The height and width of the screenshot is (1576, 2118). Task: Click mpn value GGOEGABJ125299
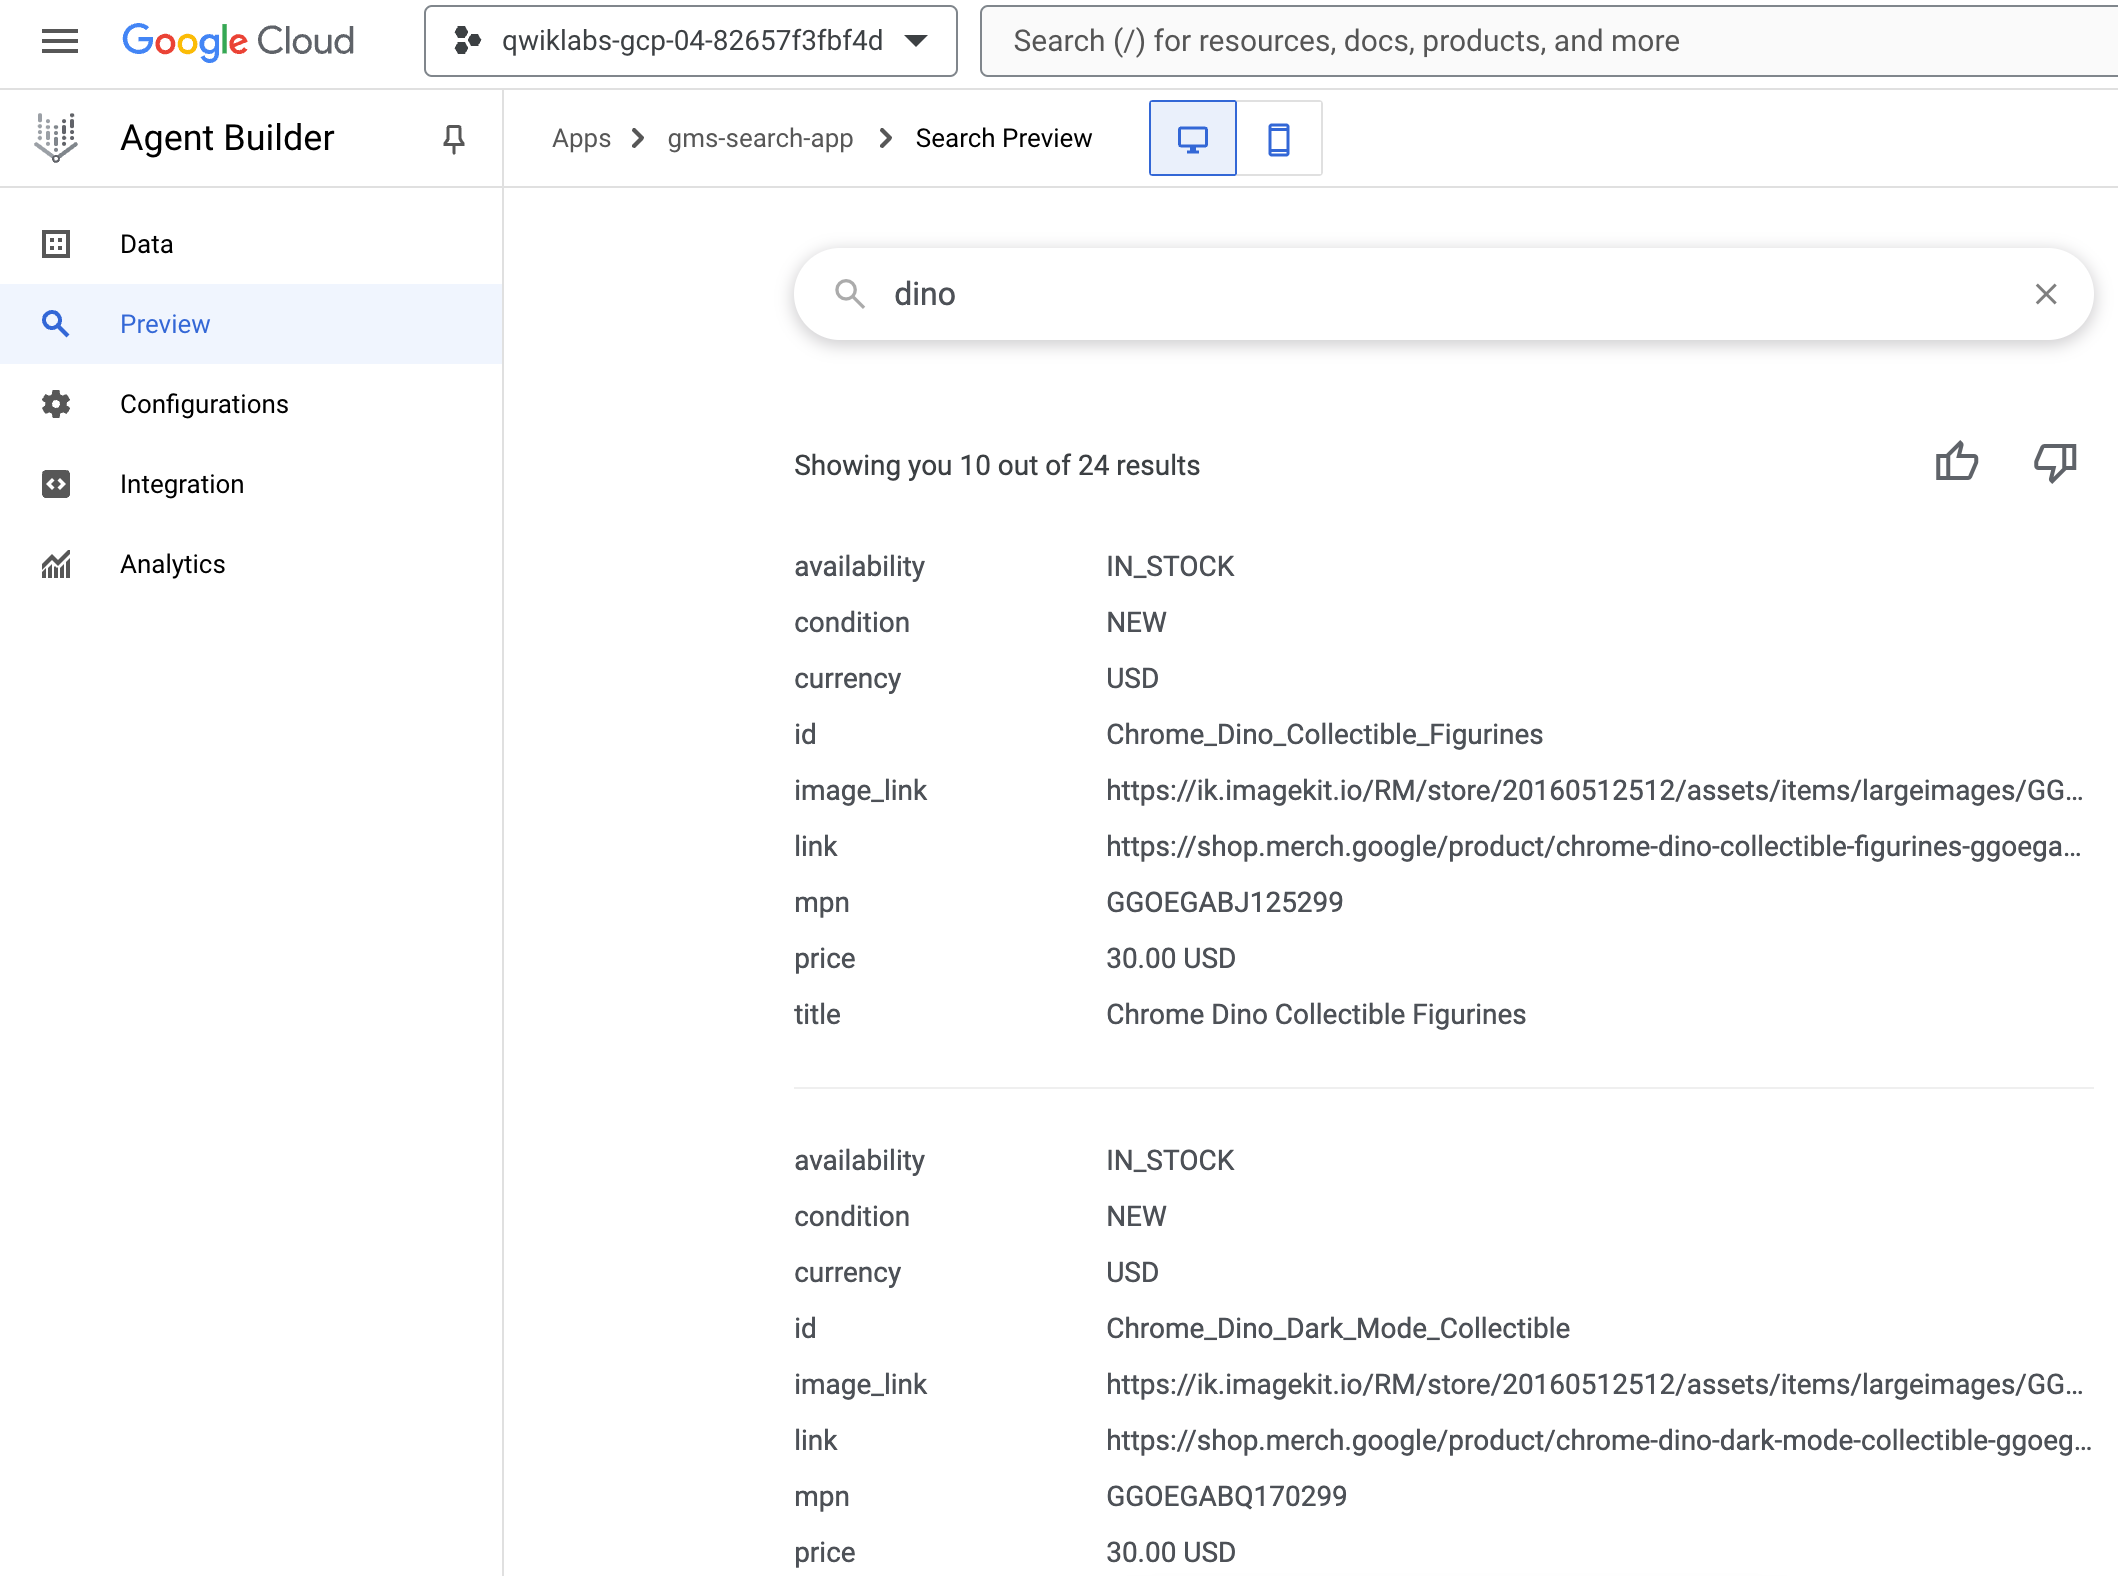pyautogui.click(x=1224, y=902)
